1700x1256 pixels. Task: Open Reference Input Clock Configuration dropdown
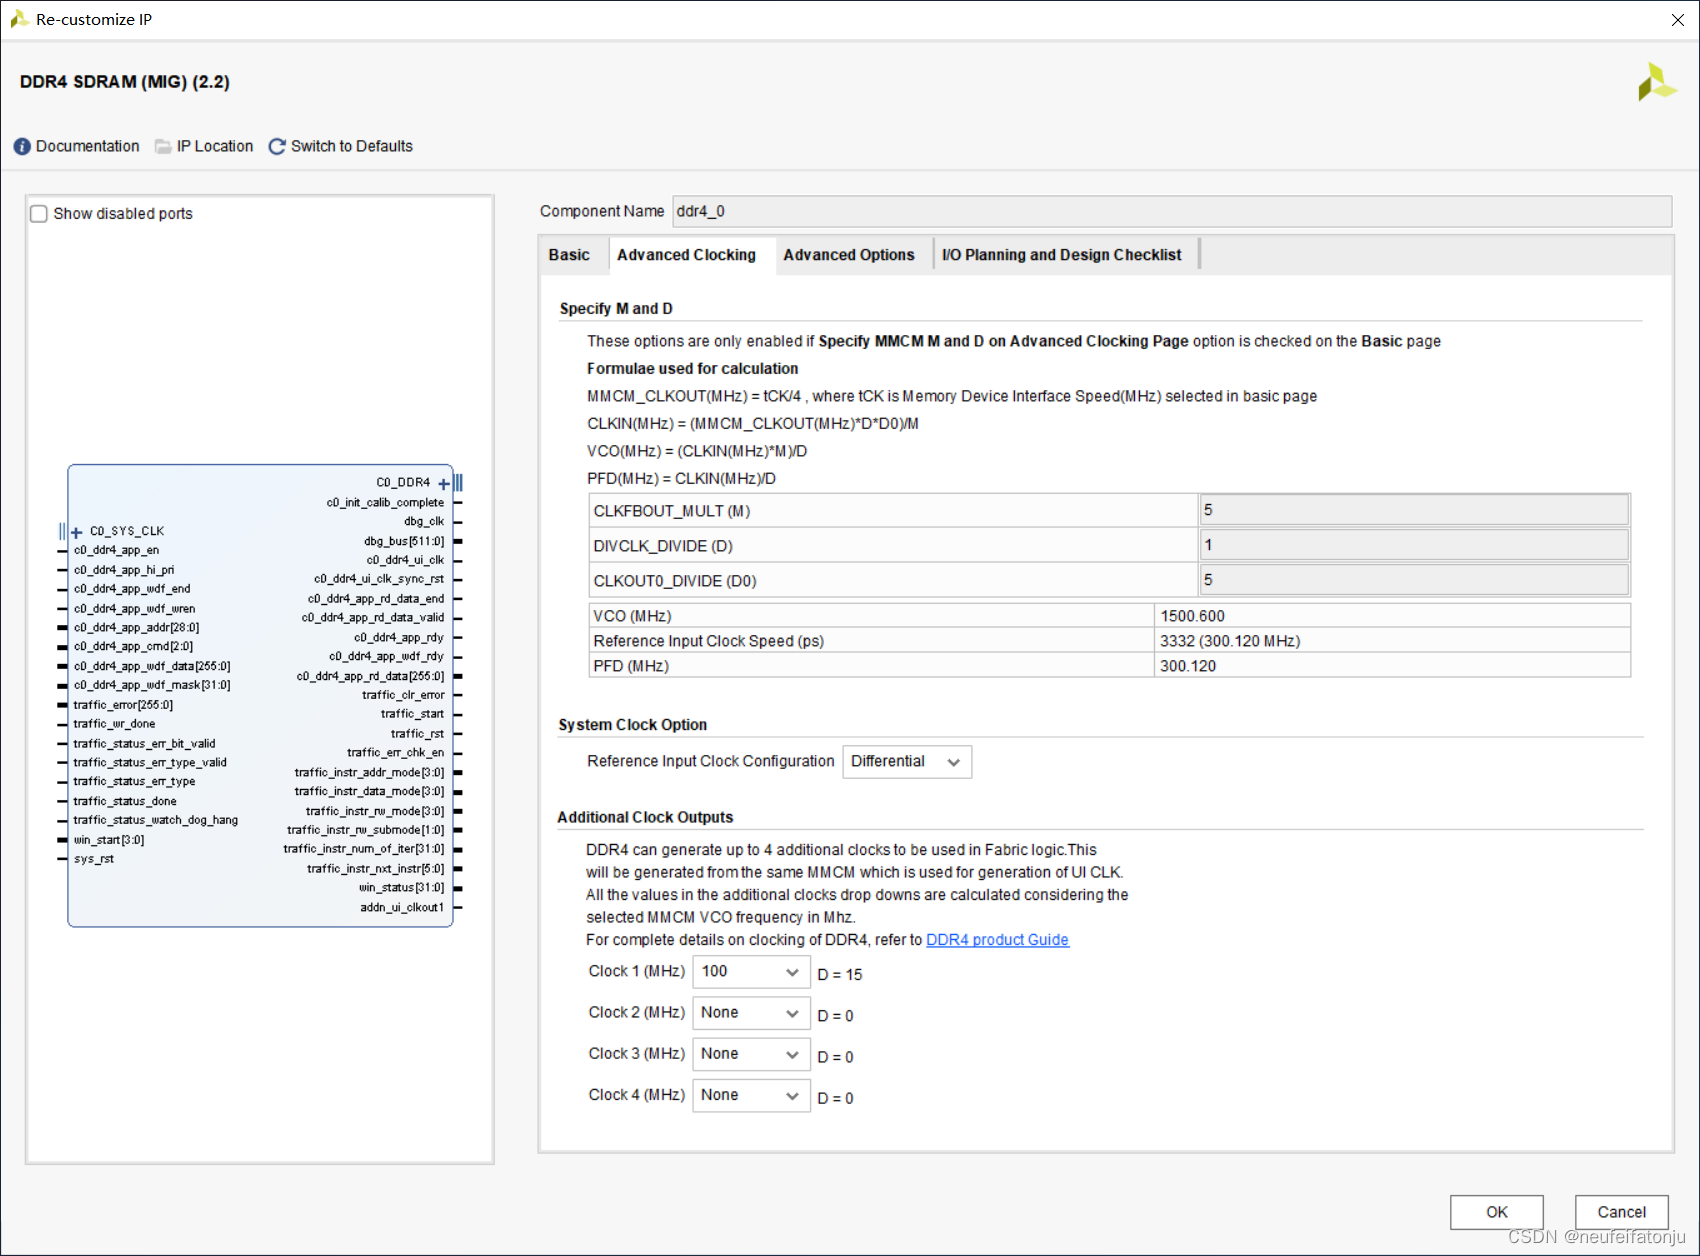click(907, 762)
